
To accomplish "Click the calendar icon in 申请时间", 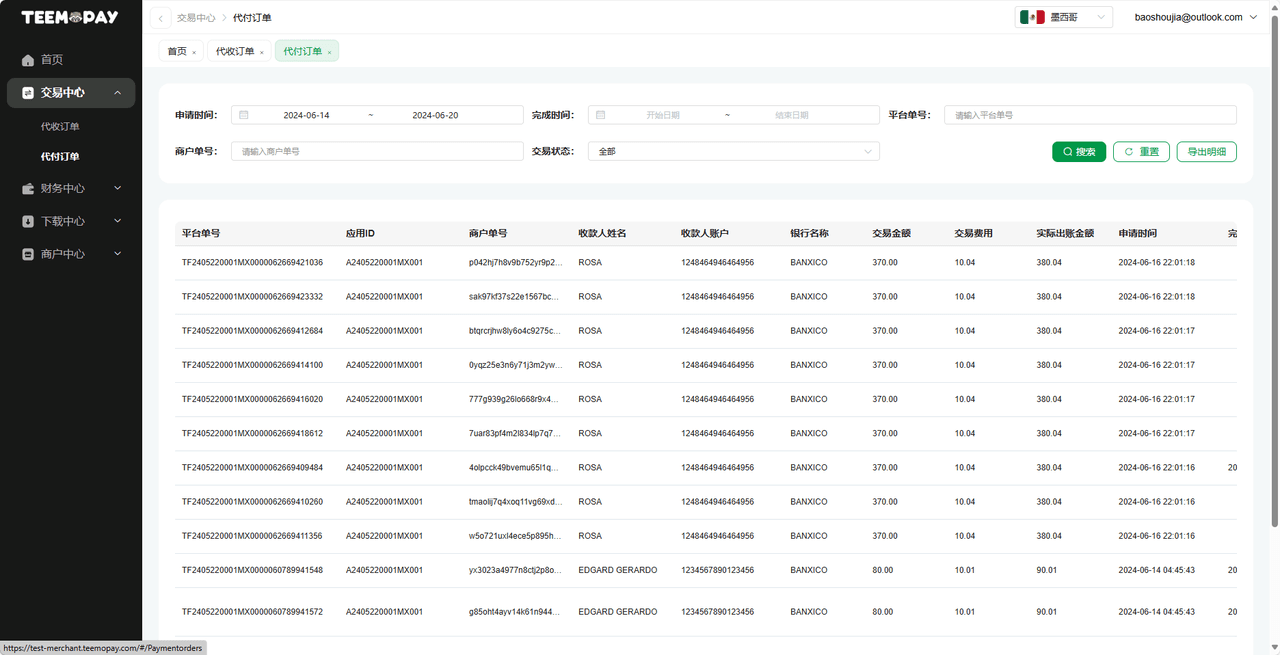I will [x=244, y=115].
